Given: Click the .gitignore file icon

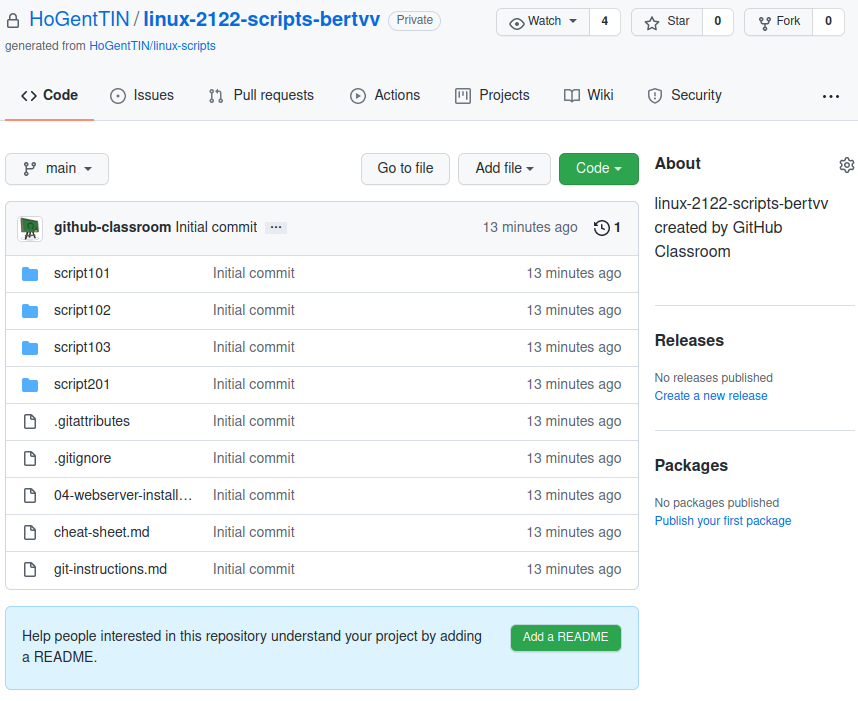Looking at the screenshot, I should pos(30,459).
